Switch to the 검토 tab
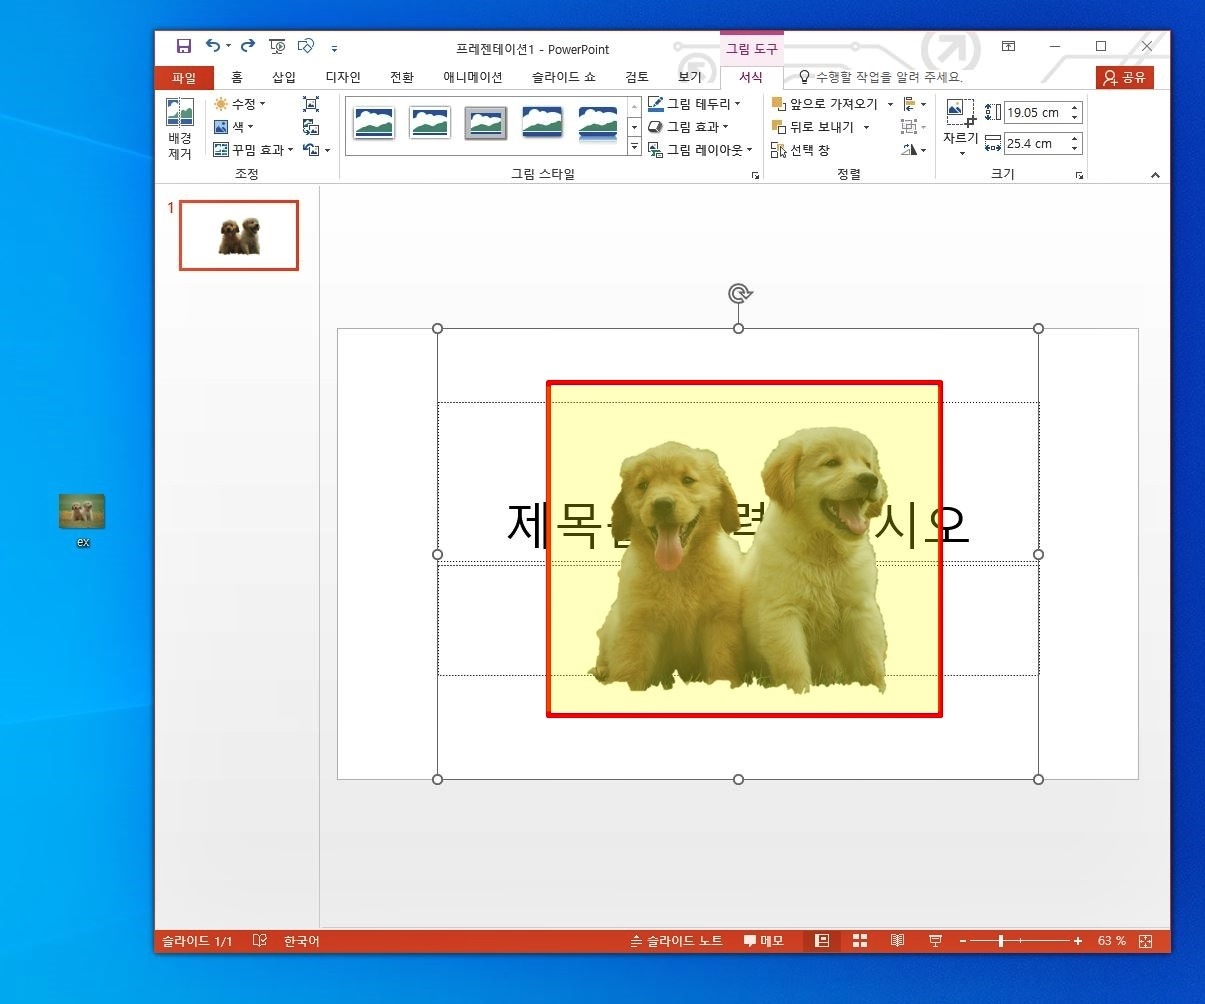 click(637, 77)
